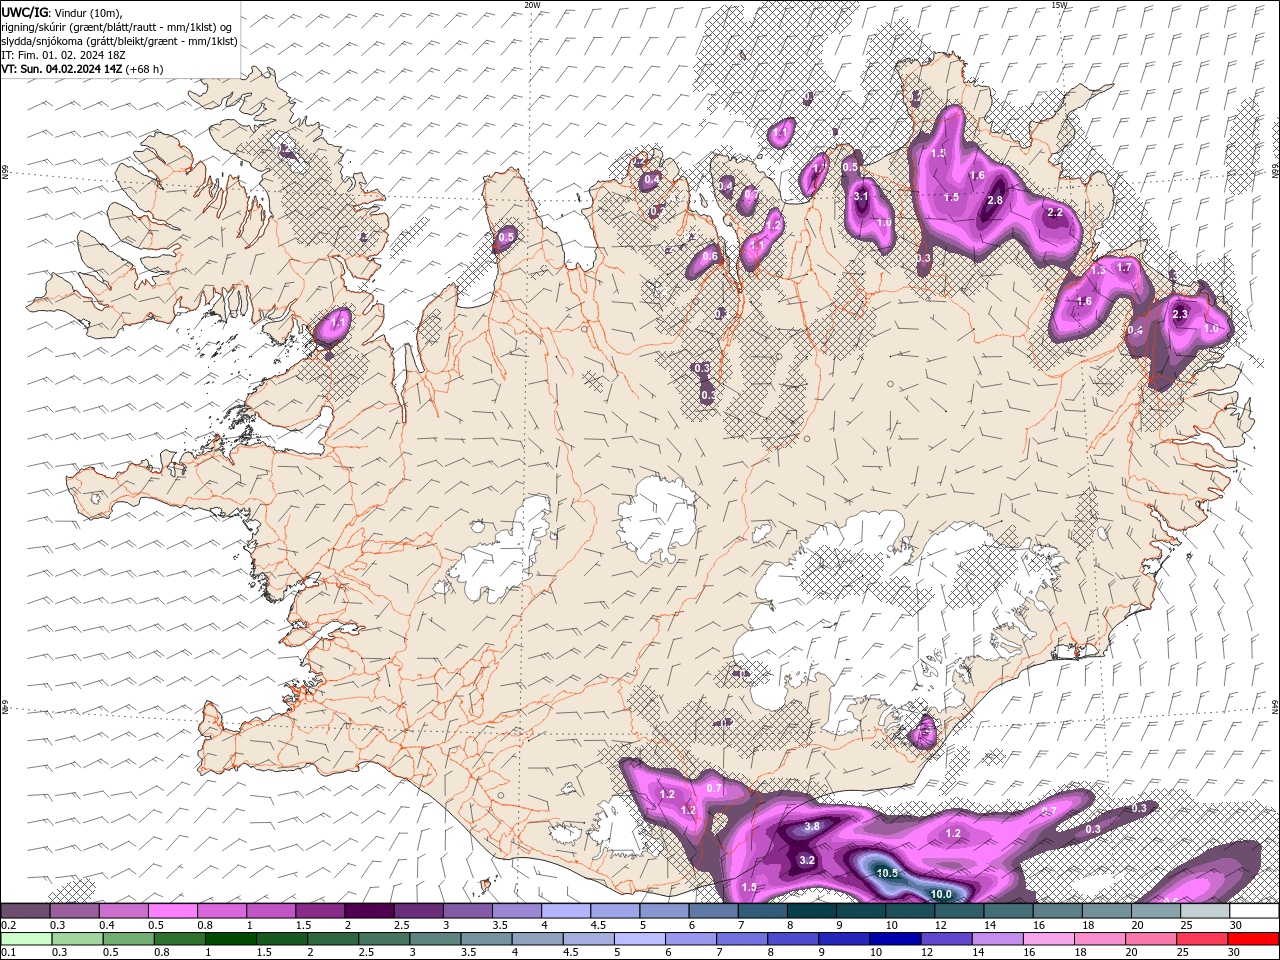The image size is (1280, 960).
Task: Select the 18 pink swatch, lower legend row
Action: pos(1099,939)
